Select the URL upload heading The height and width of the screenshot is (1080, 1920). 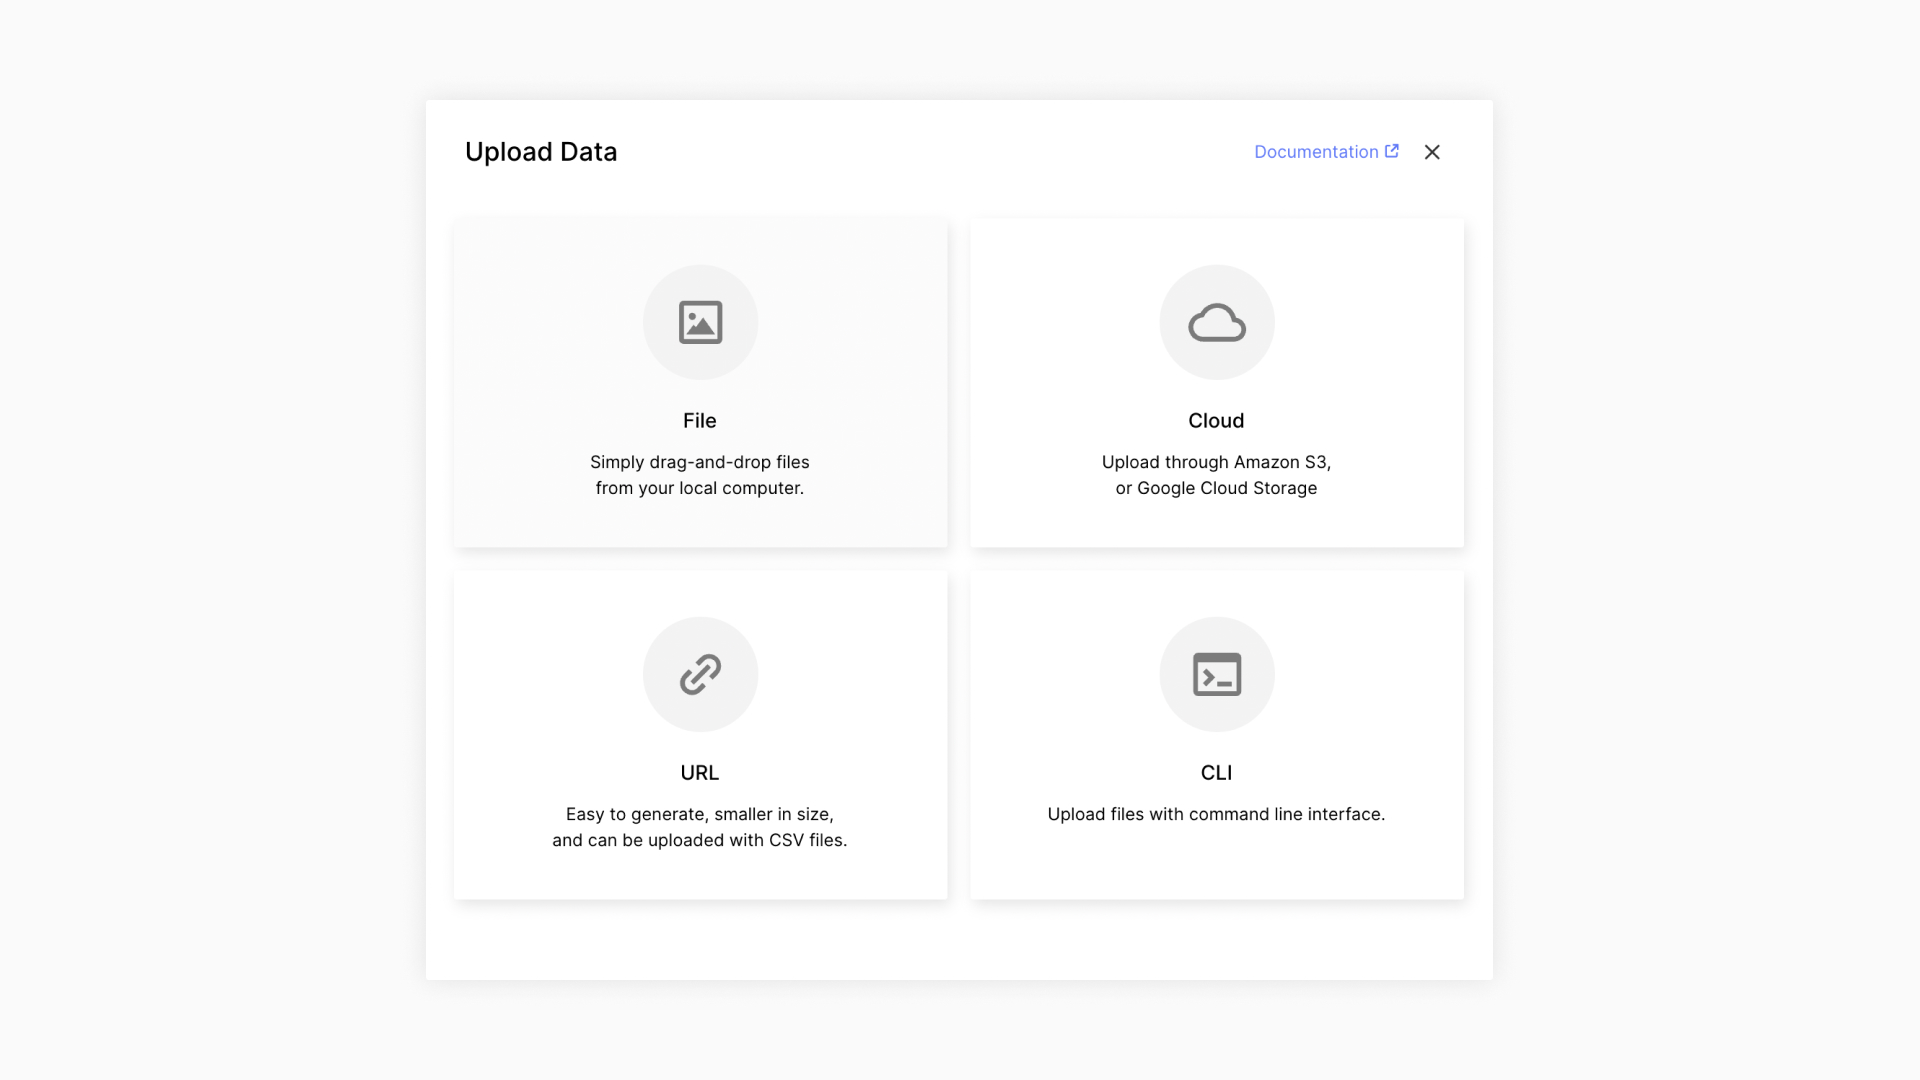(700, 773)
